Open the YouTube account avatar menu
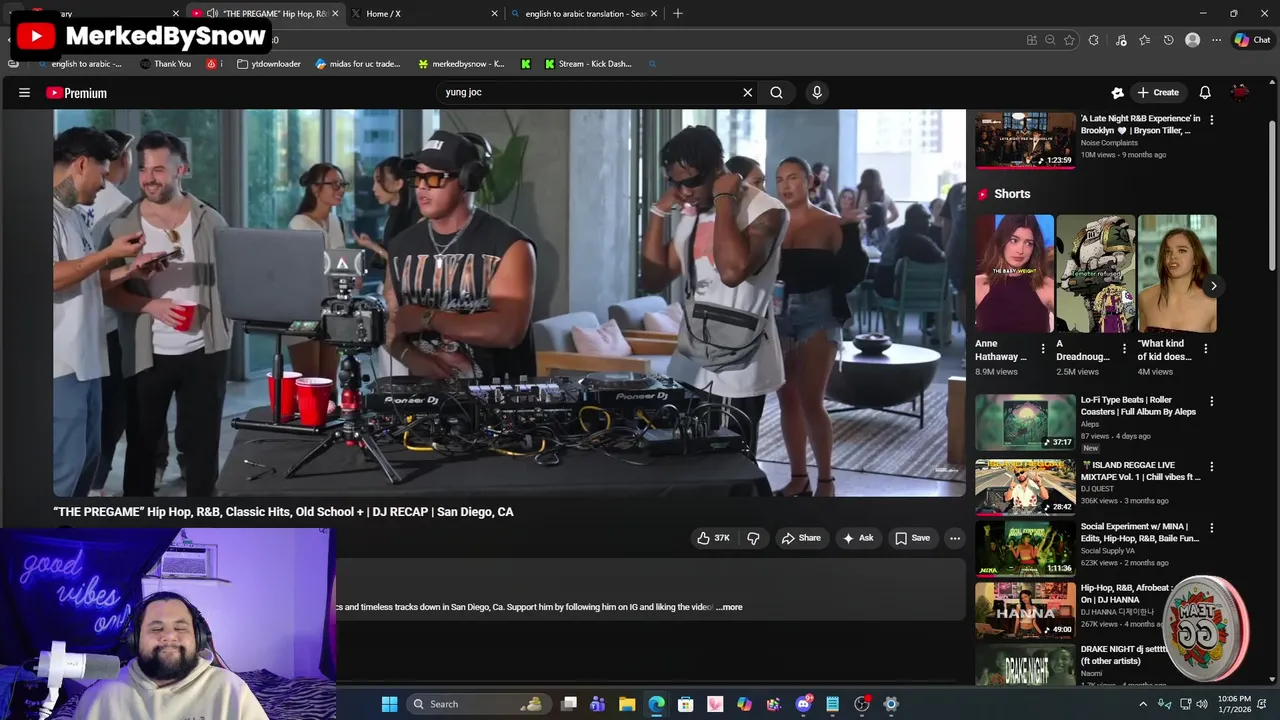1280x720 pixels. coord(1240,93)
